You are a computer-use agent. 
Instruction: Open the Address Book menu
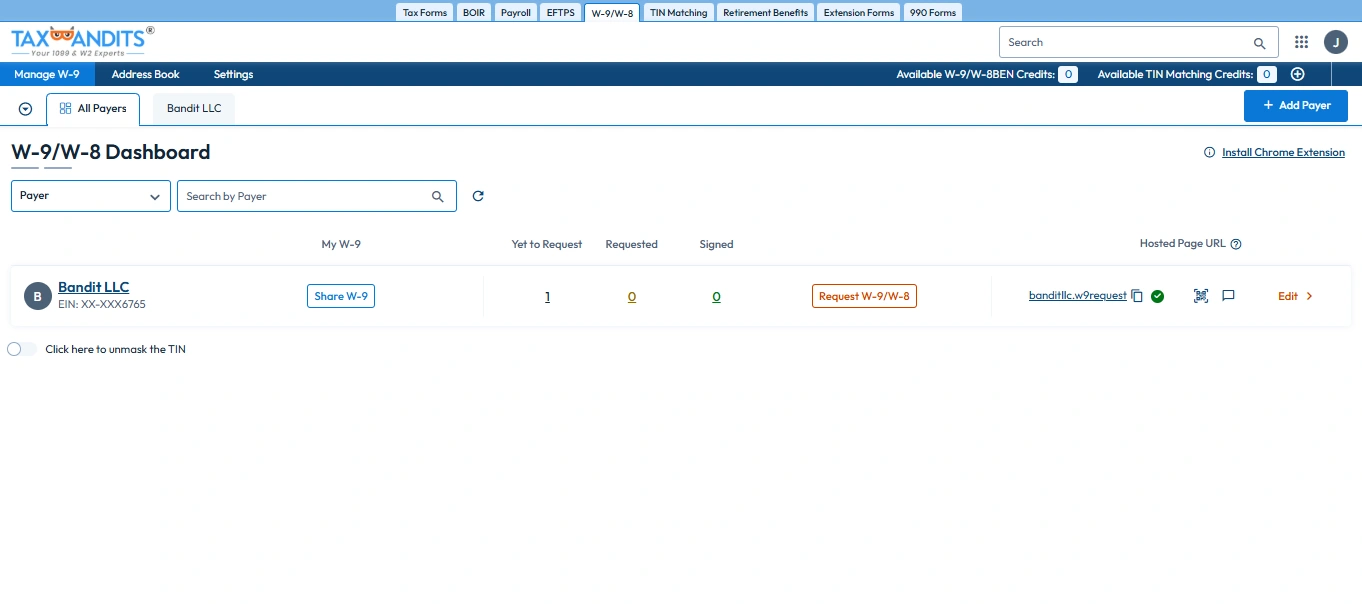coord(146,74)
